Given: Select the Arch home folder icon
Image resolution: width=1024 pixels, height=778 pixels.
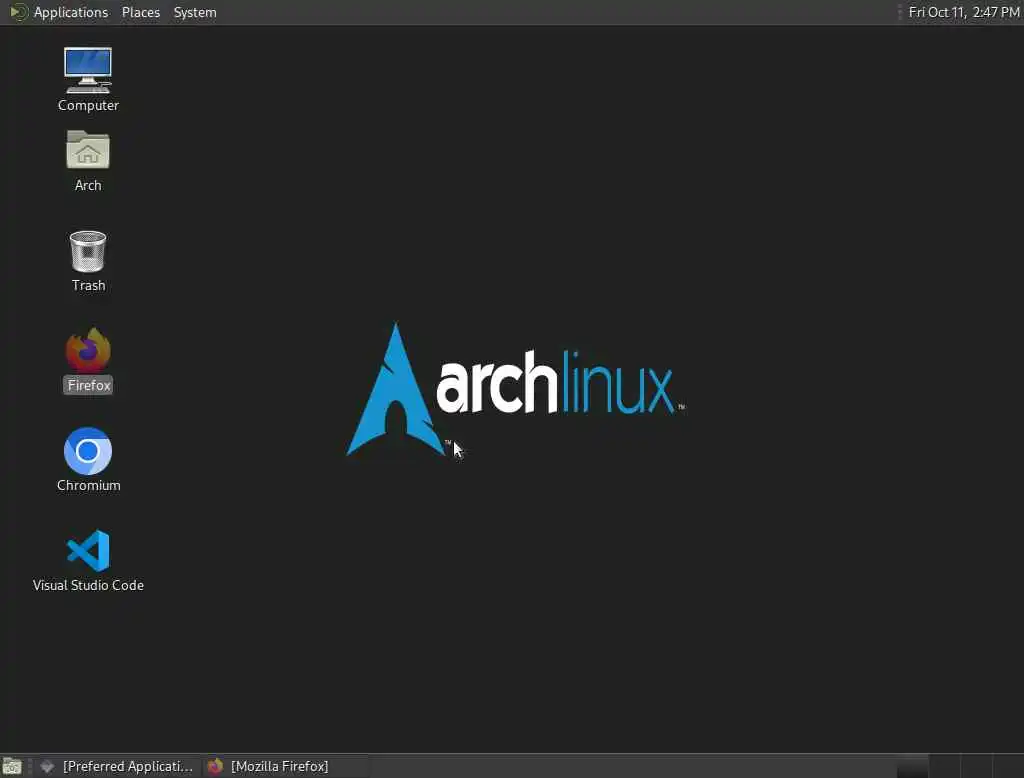Looking at the screenshot, I should click(x=88, y=150).
